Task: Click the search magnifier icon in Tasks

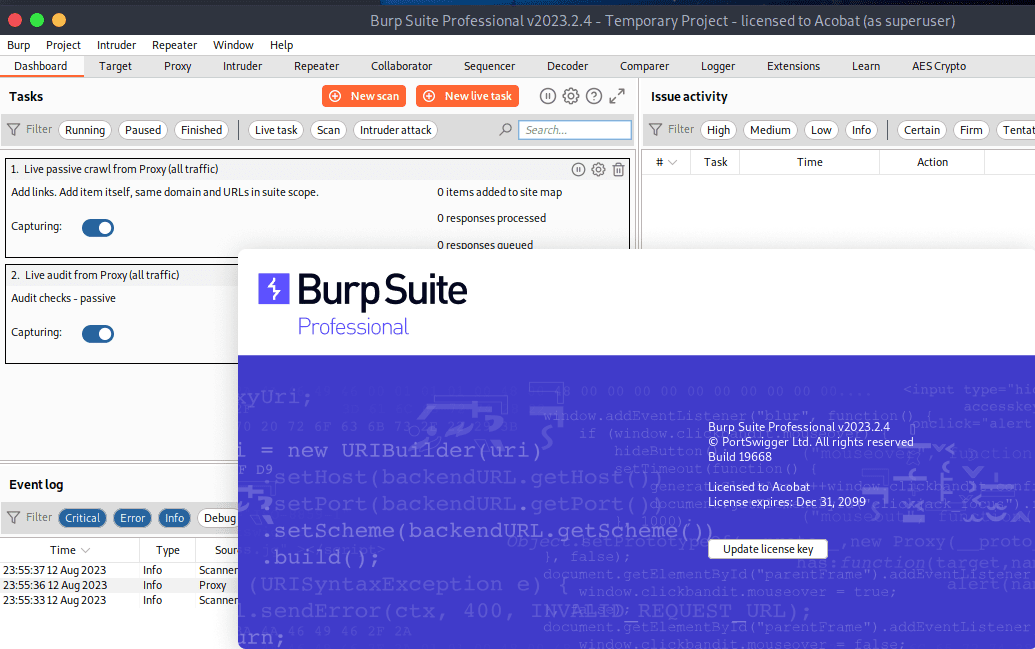Action: 506,130
